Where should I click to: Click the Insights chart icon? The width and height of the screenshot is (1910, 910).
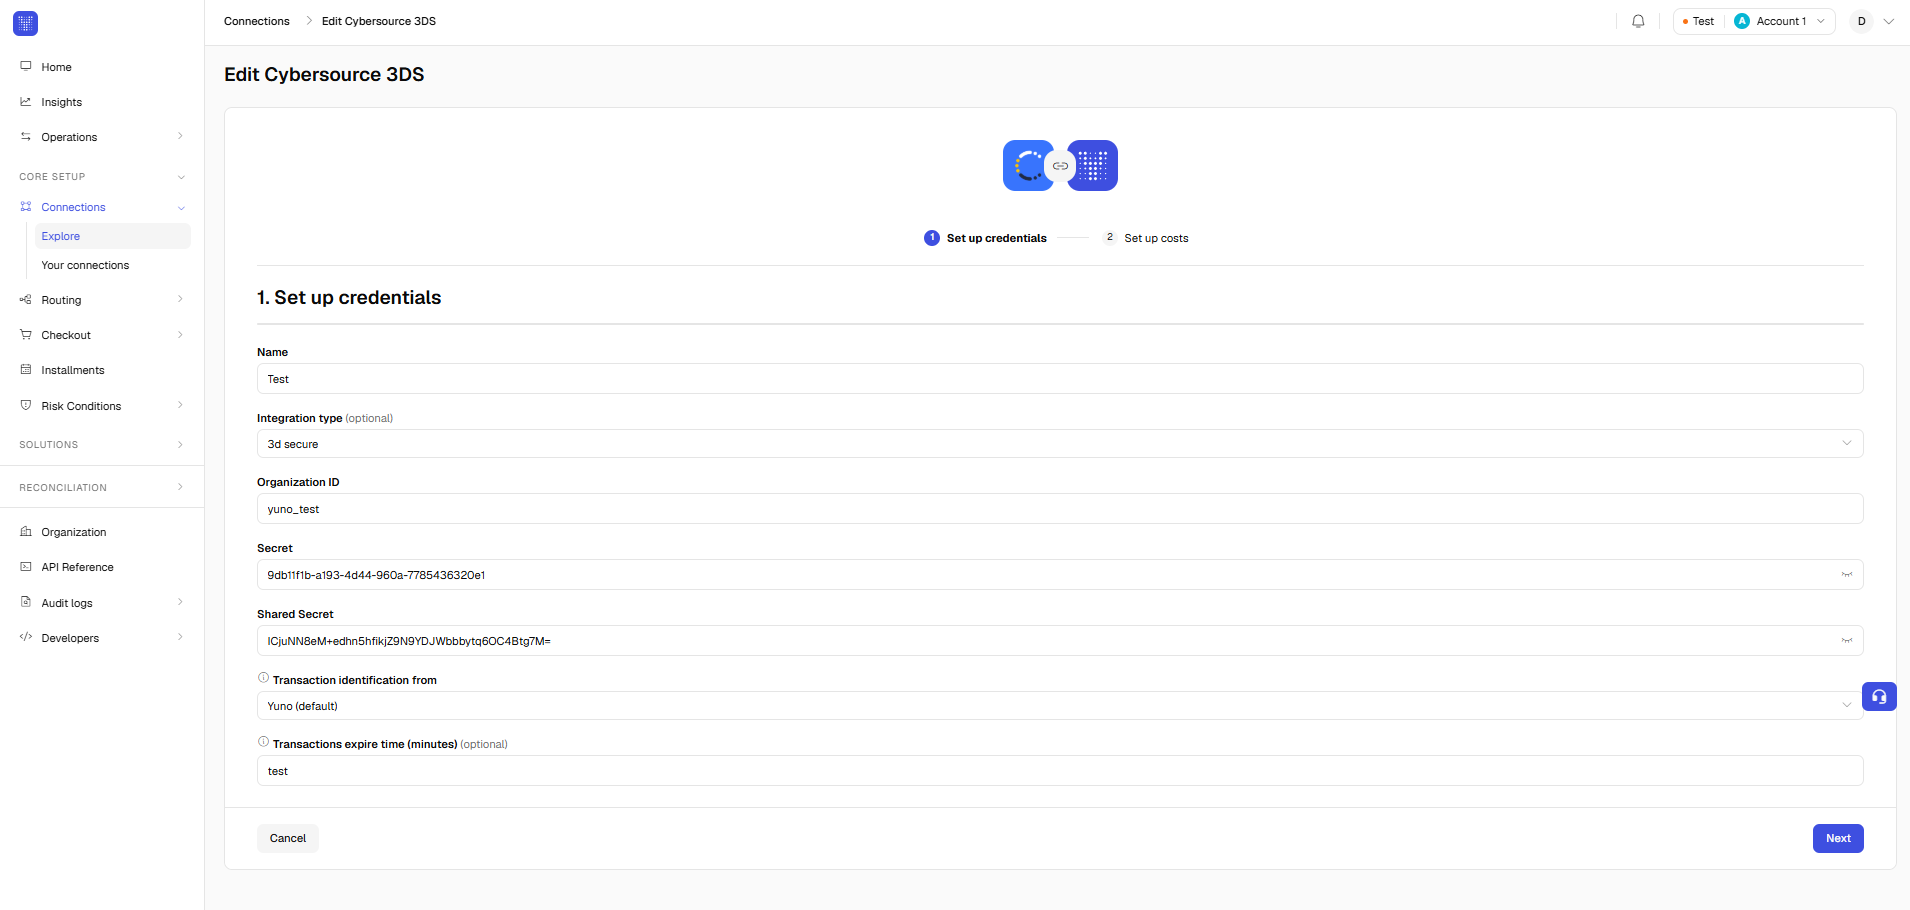[26, 101]
